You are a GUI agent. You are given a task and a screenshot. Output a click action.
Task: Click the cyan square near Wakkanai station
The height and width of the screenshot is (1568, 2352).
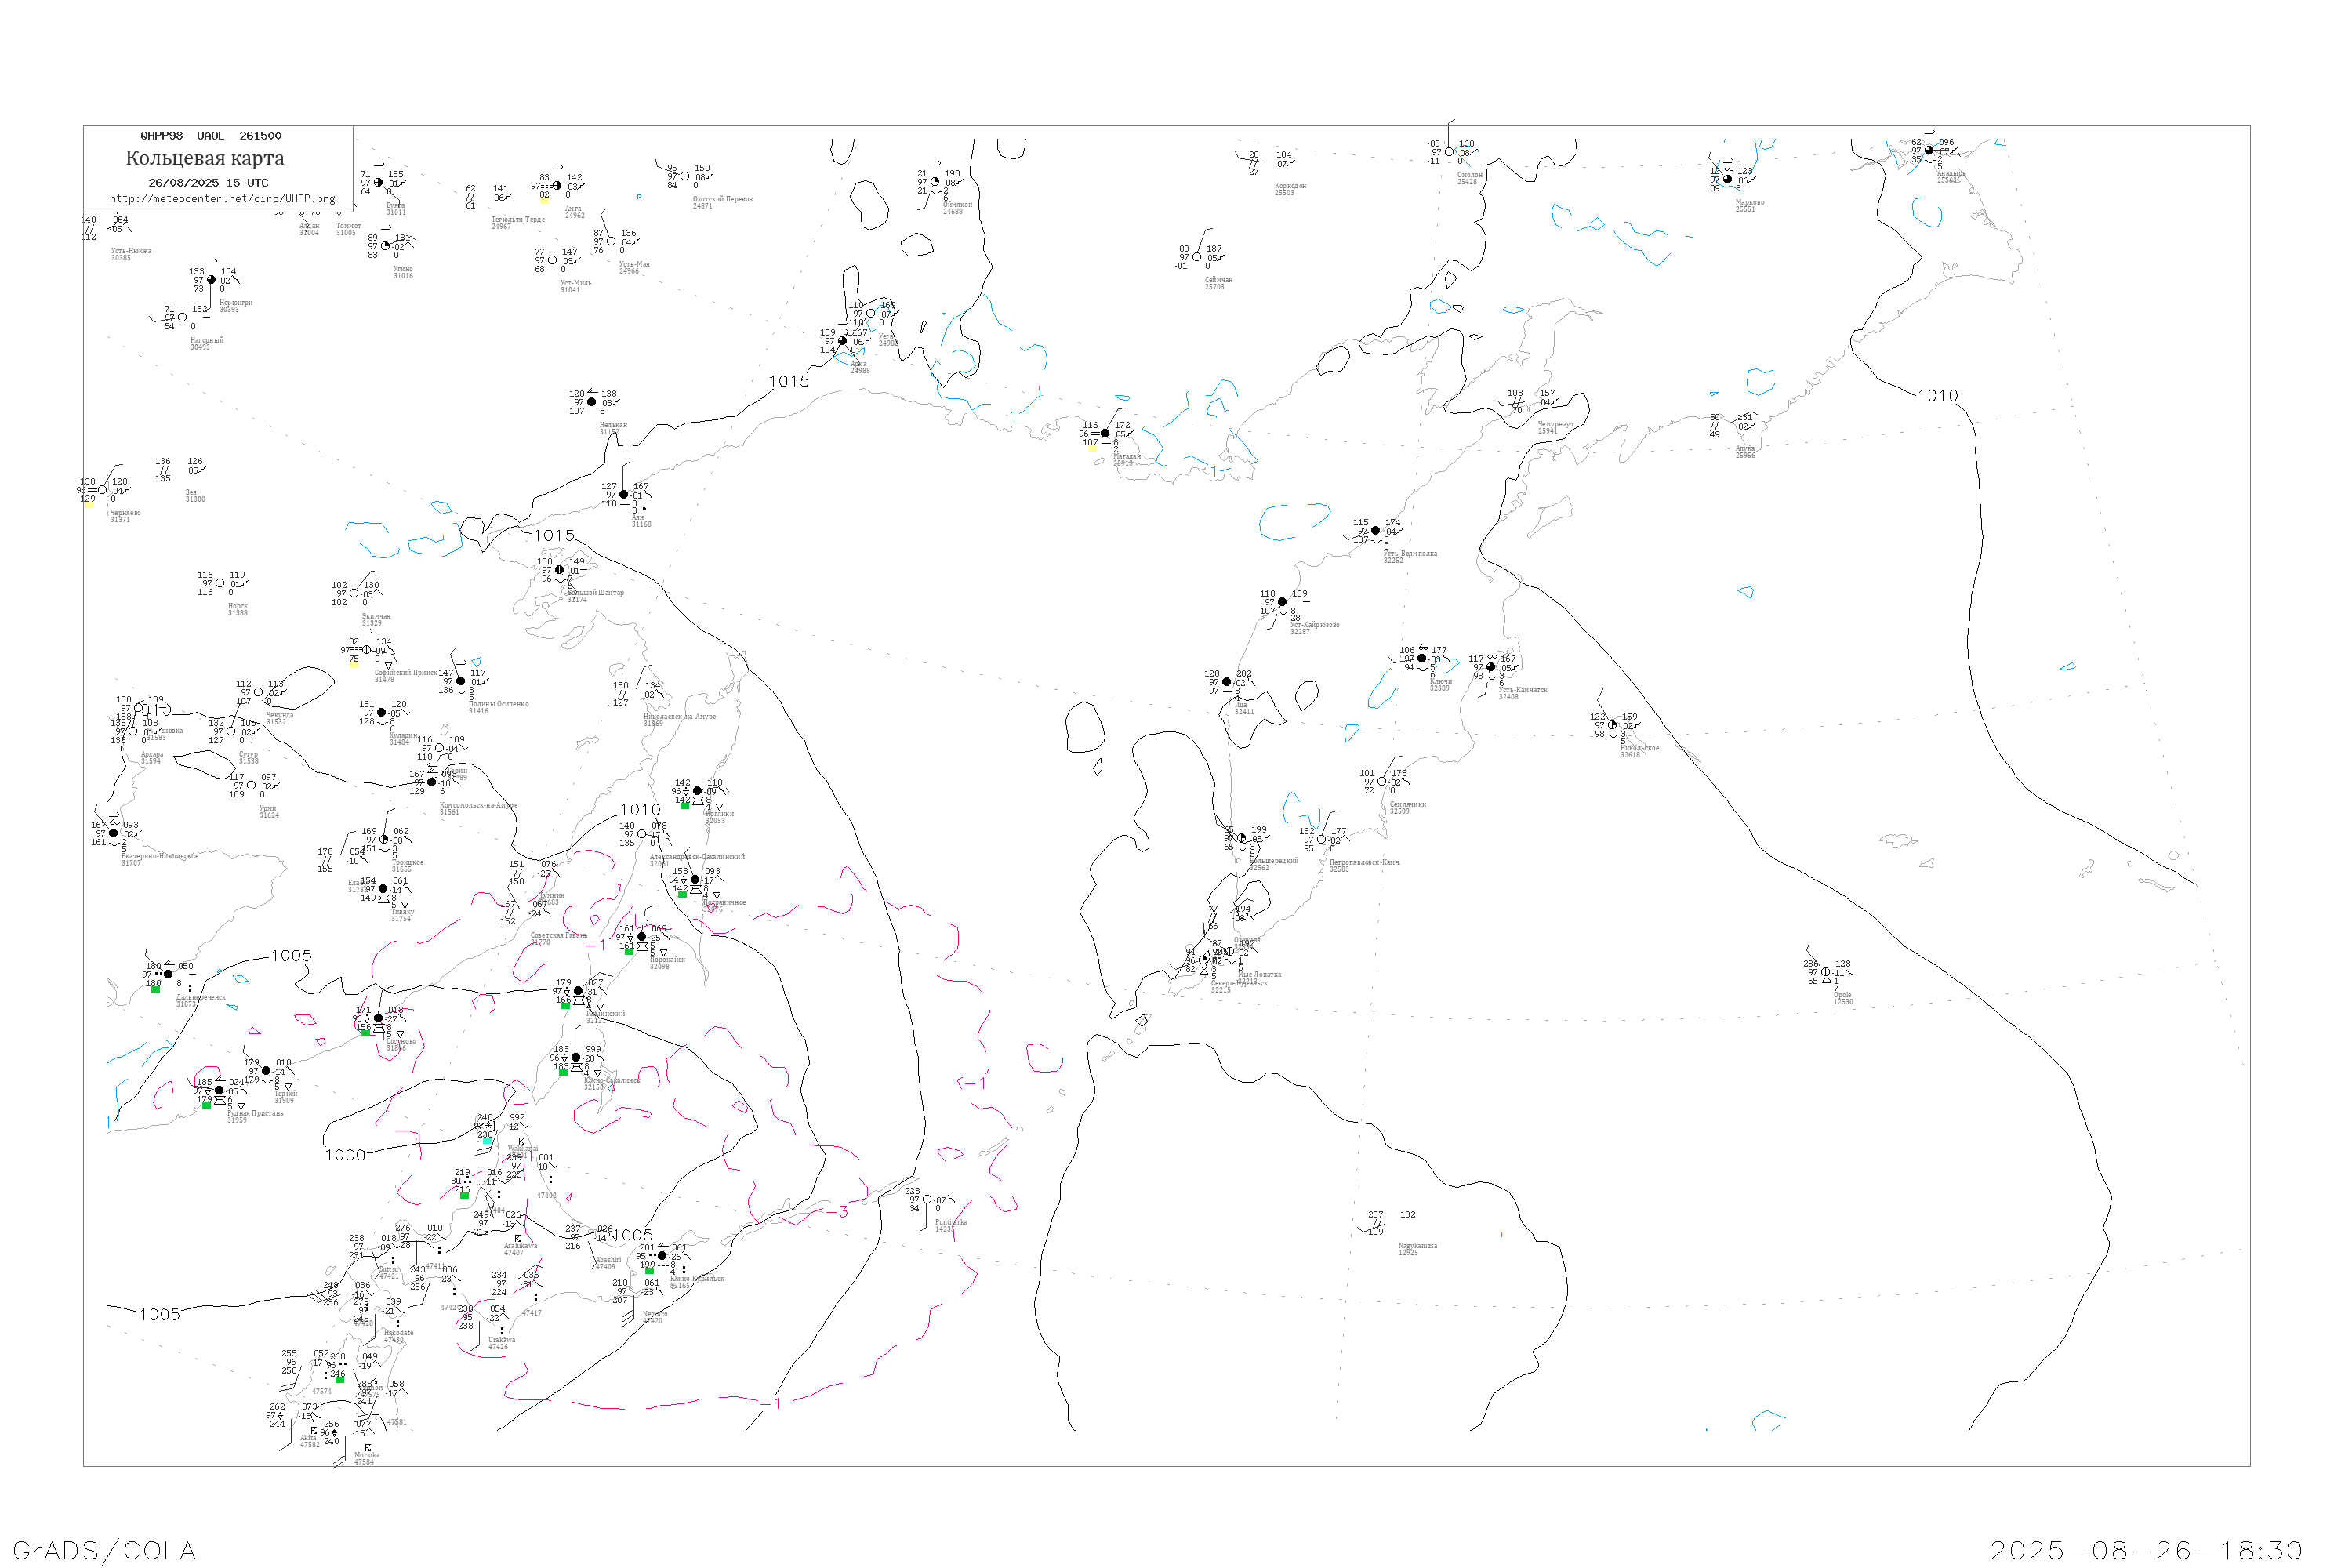pos(487,1140)
